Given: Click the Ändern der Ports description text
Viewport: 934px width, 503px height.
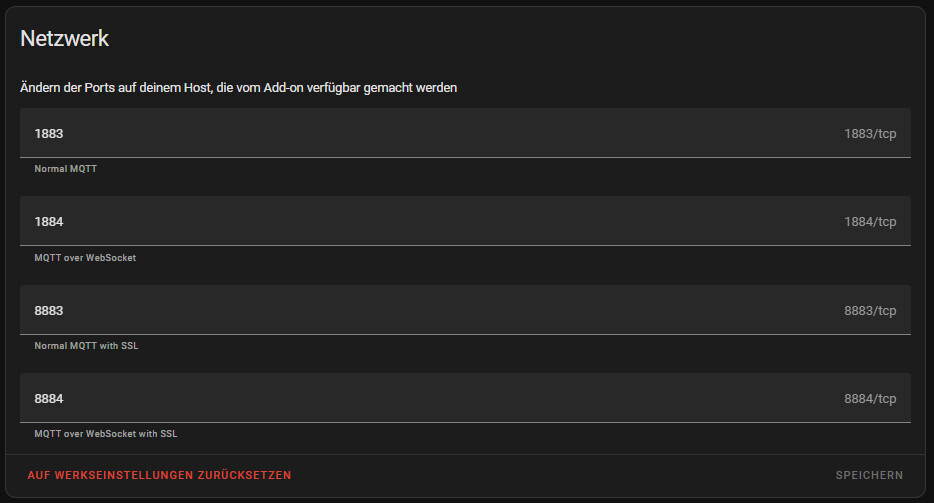Looking at the screenshot, I should tap(238, 88).
